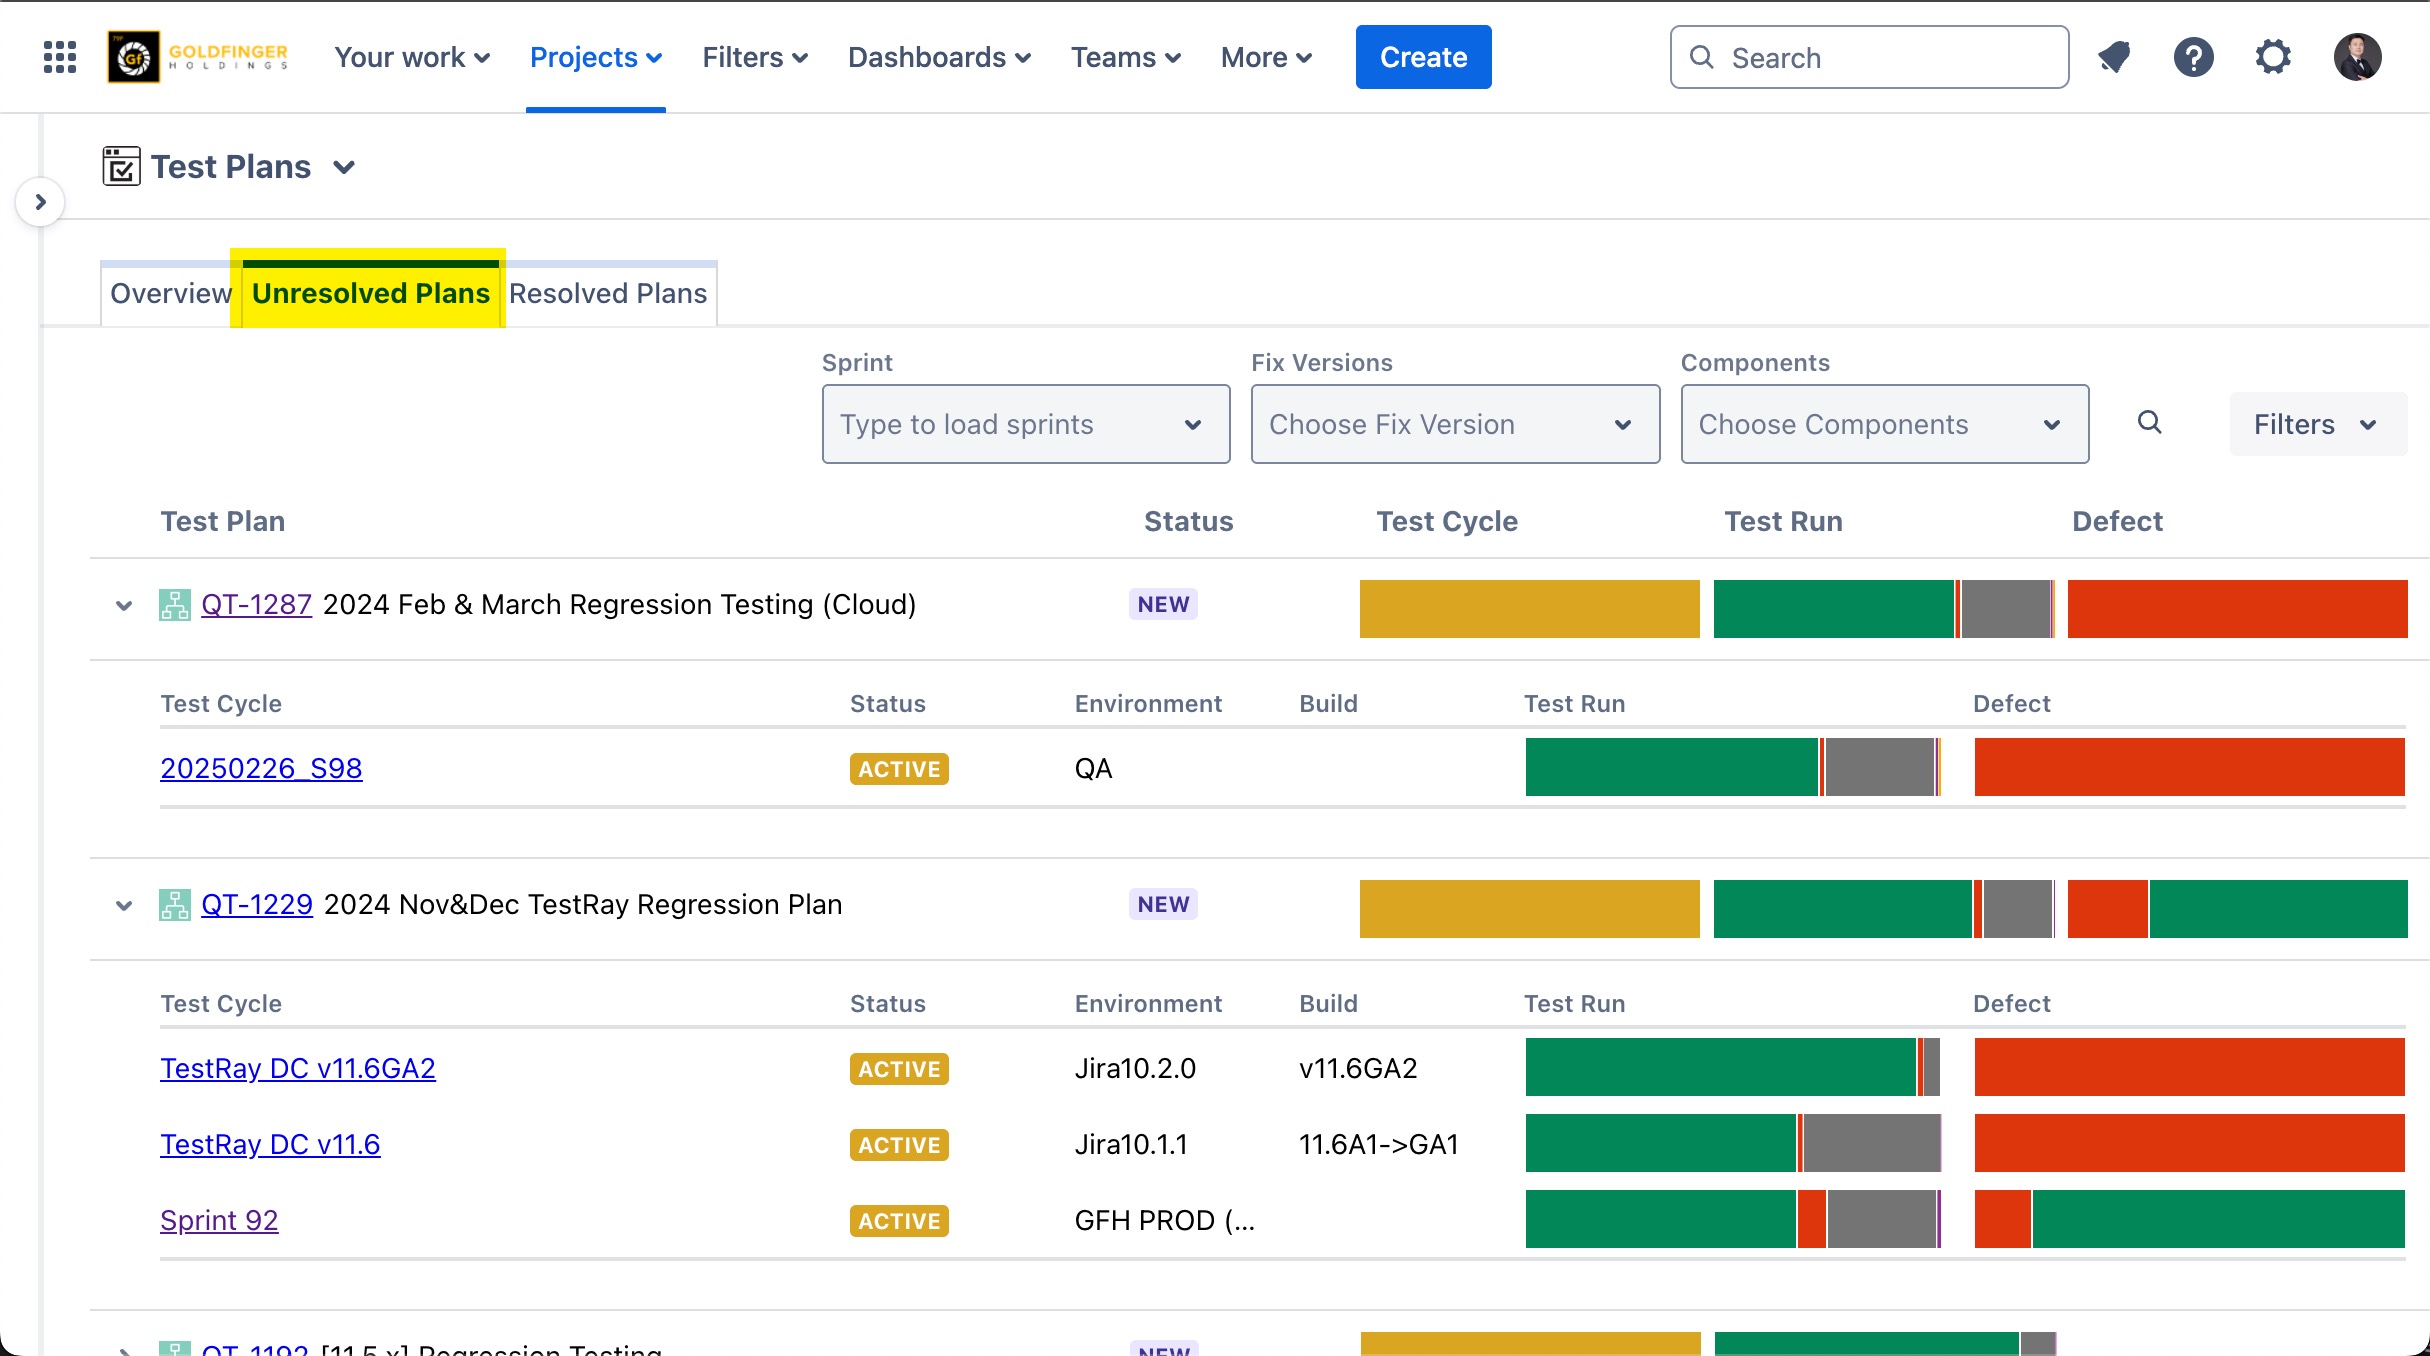Click the Test Plans checklist icon
The width and height of the screenshot is (2430, 1356).
point(121,166)
